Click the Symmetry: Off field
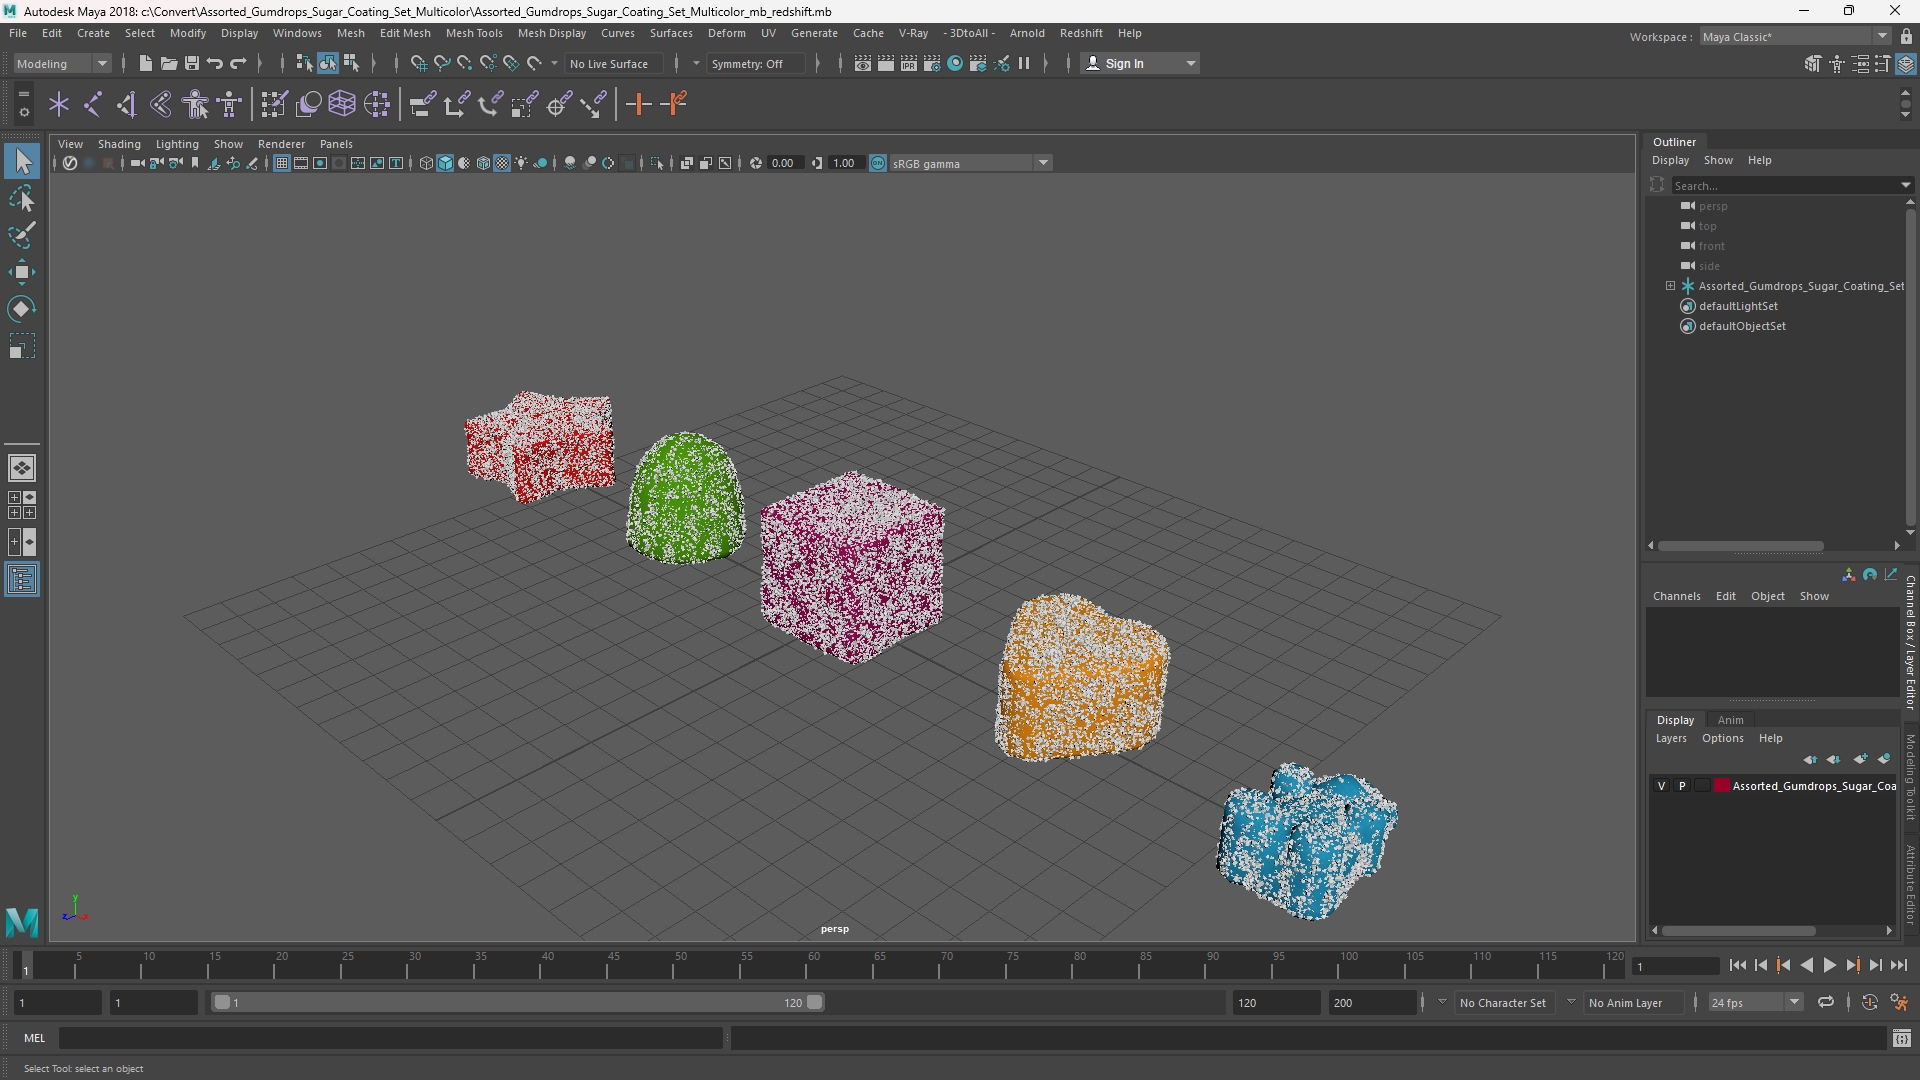The image size is (1920, 1080). [x=754, y=63]
